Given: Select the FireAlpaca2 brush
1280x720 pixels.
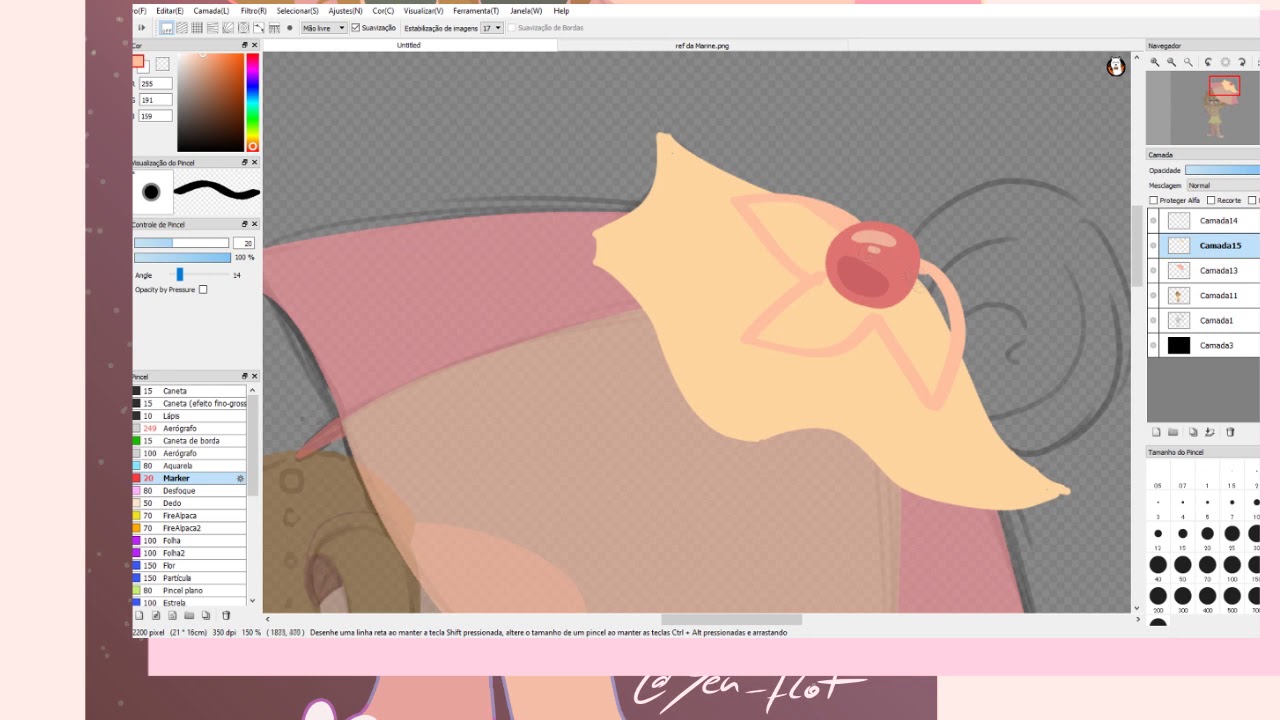Looking at the screenshot, I should tap(189, 528).
